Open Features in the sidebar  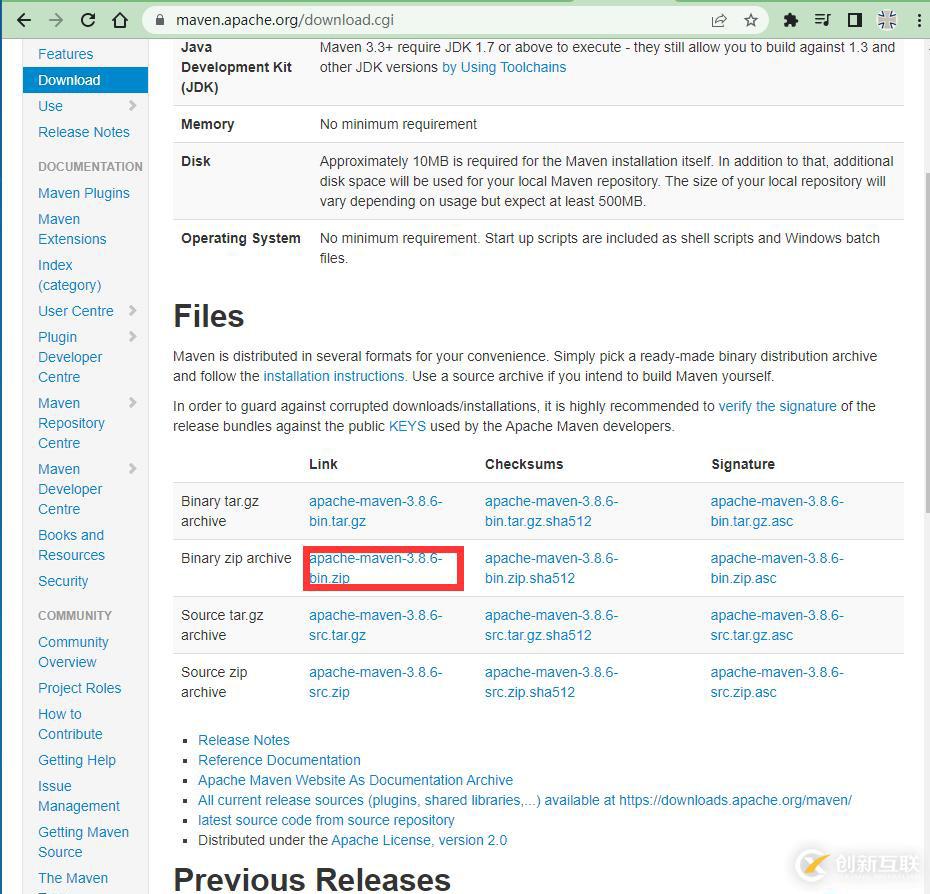pos(65,54)
